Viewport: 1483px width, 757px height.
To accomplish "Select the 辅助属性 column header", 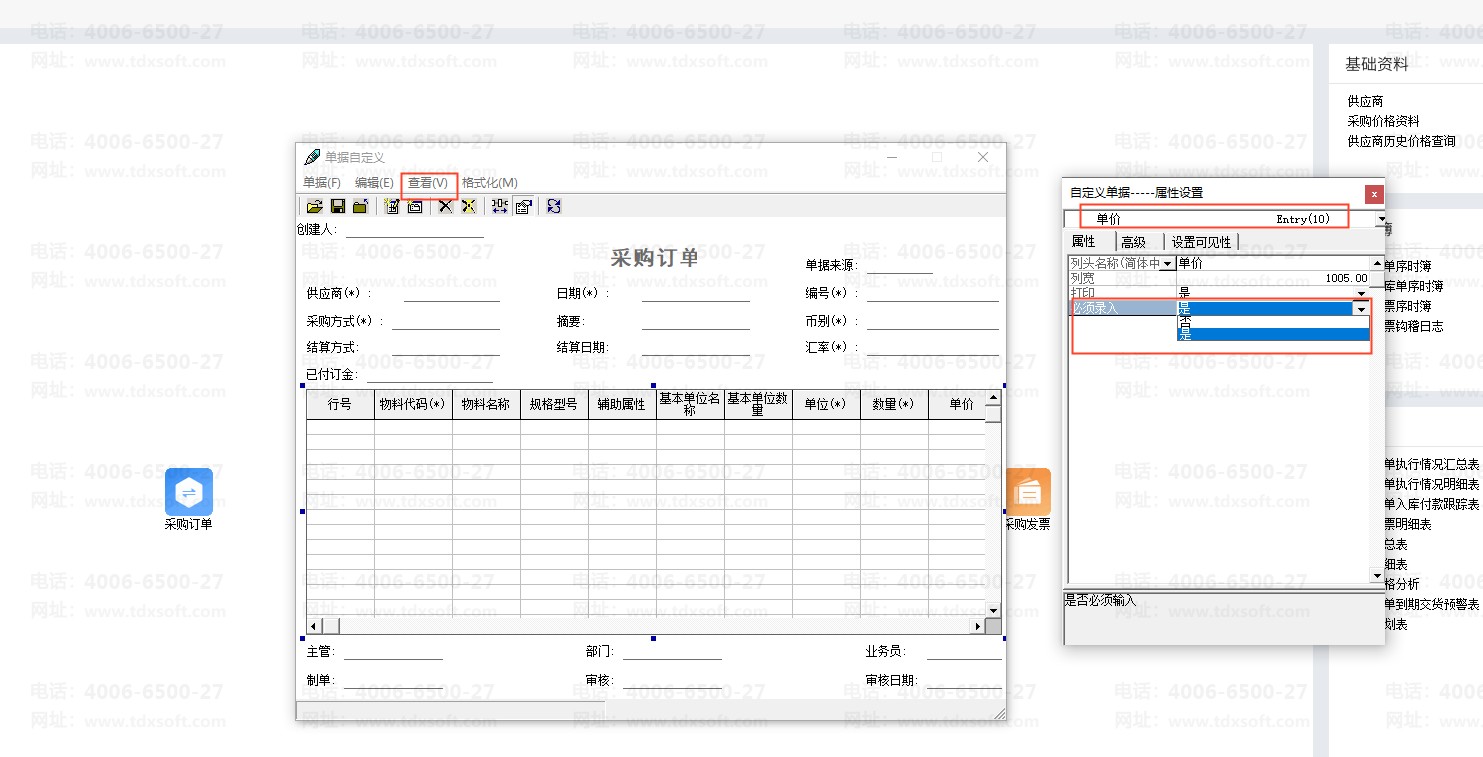I will 622,404.
